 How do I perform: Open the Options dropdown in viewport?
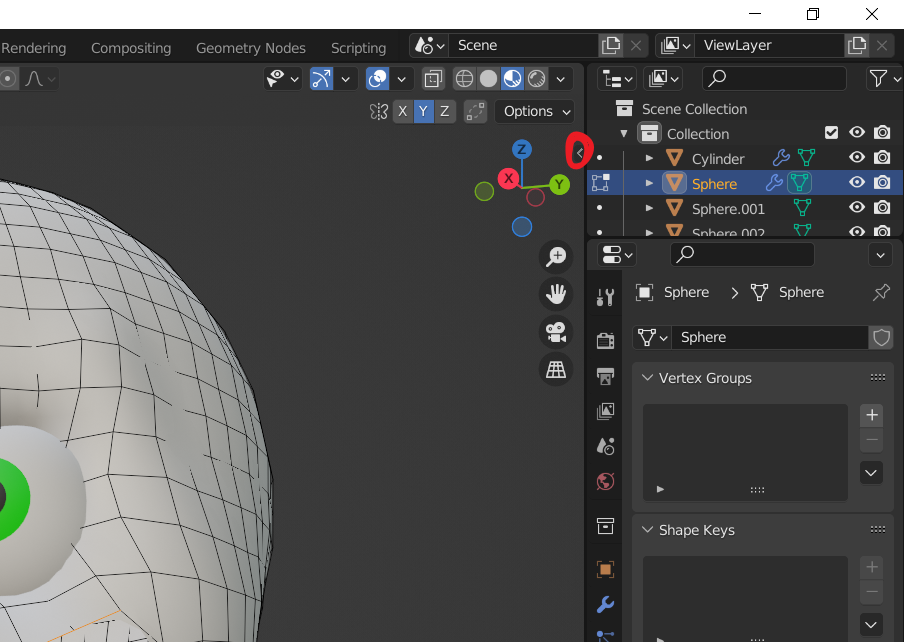coord(535,111)
